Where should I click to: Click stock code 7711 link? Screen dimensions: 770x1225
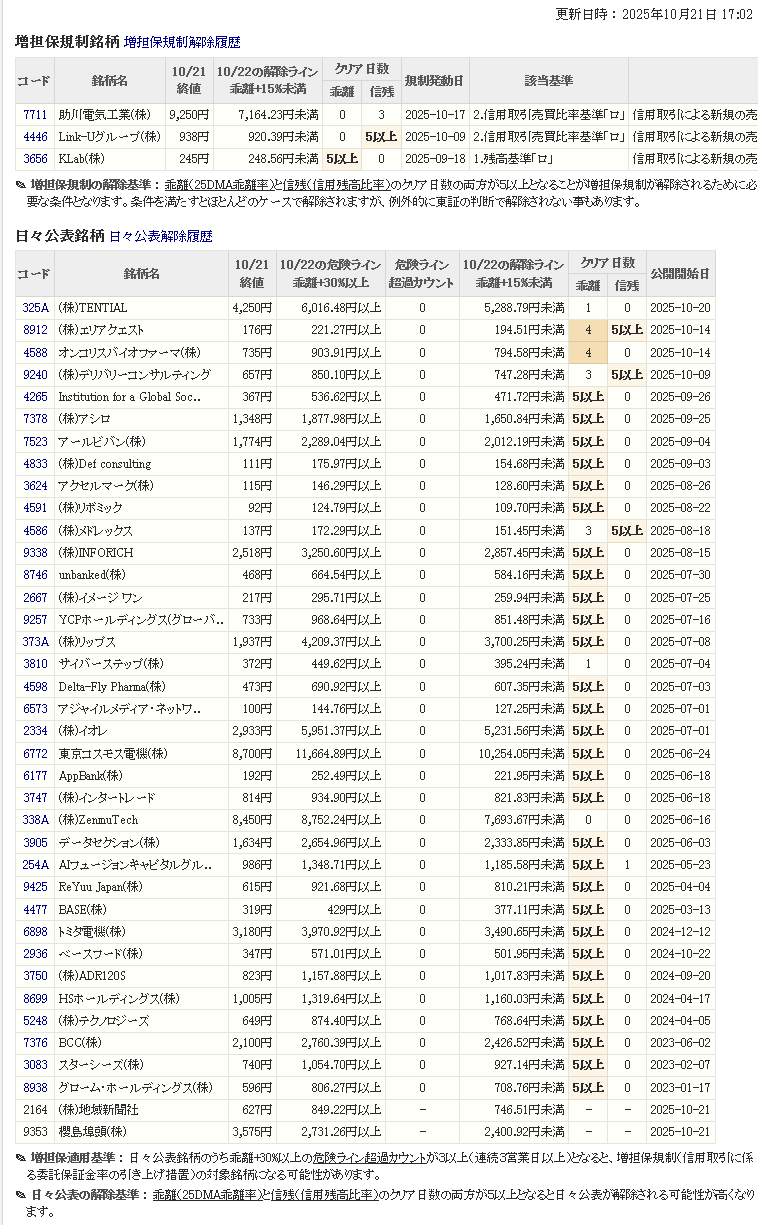[x=35, y=115]
